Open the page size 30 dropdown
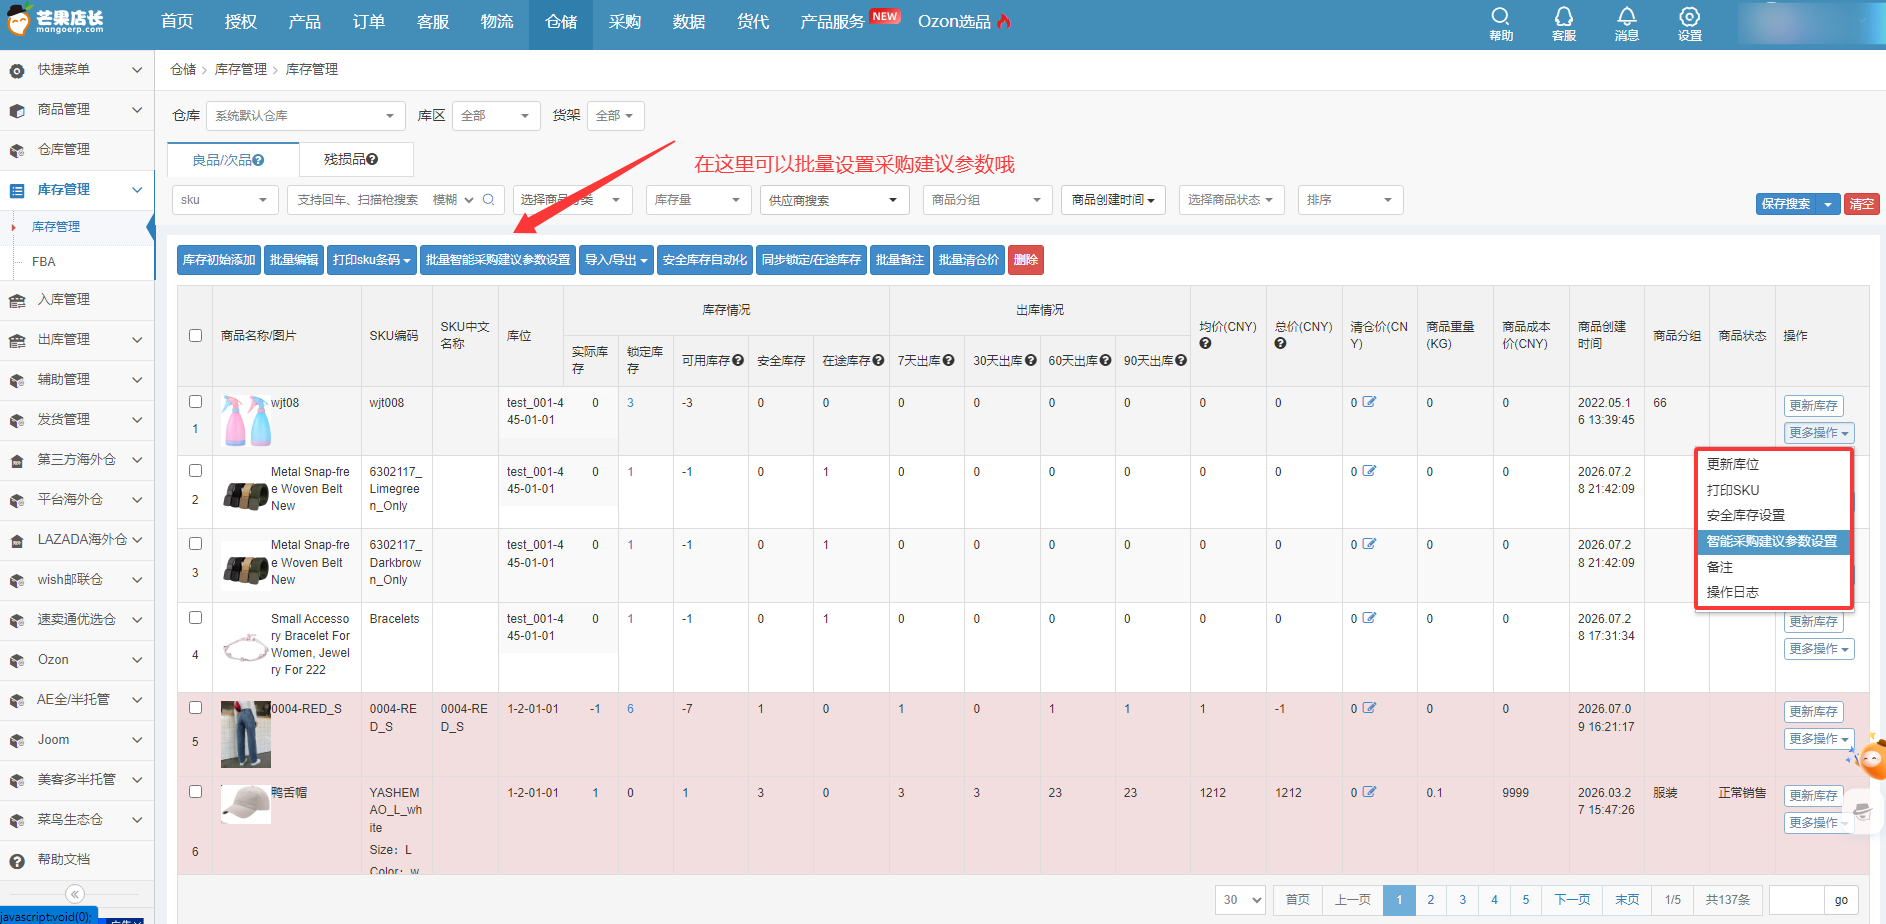This screenshot has height=924, width=1886. 1241,899
